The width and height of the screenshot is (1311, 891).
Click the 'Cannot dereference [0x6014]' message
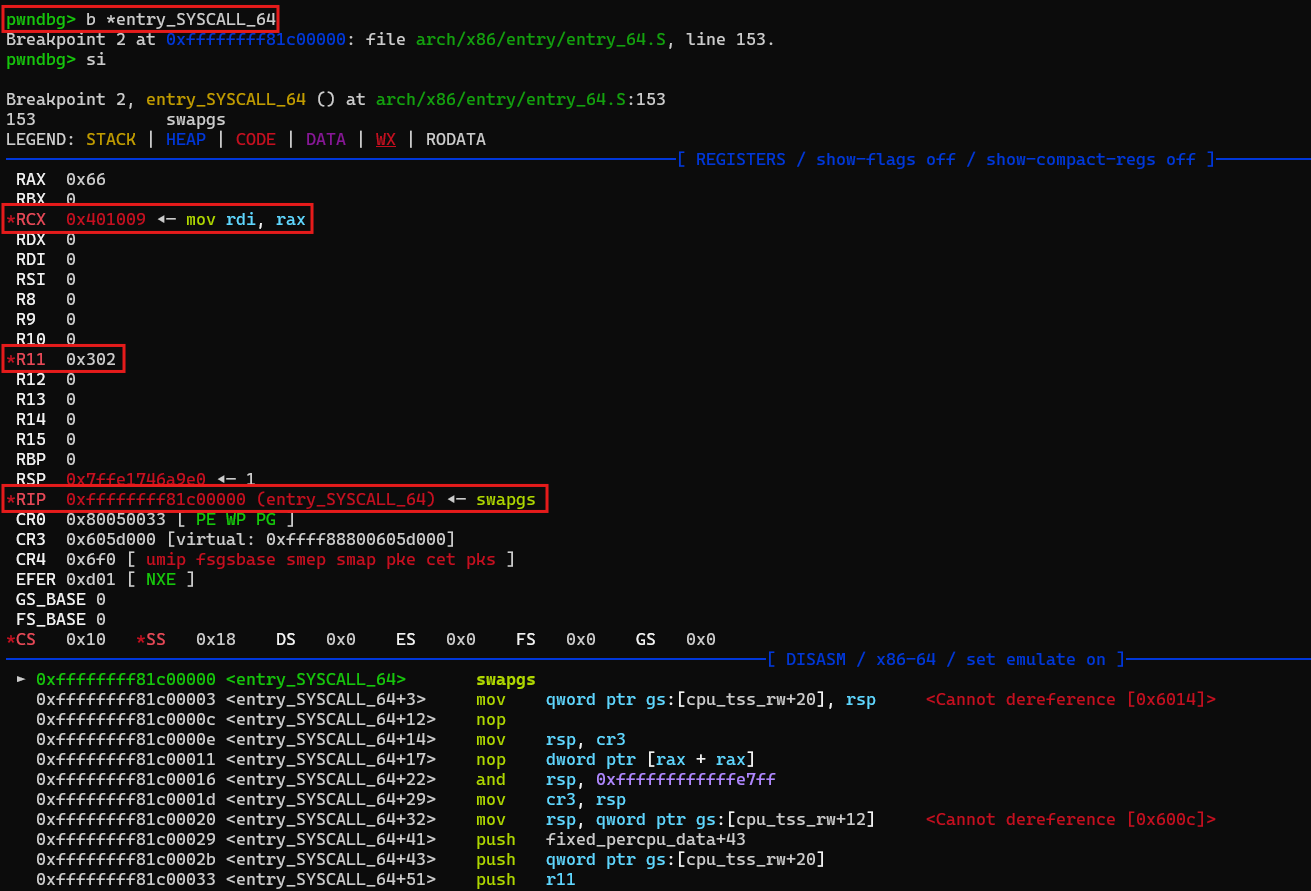coord(1070,700)
